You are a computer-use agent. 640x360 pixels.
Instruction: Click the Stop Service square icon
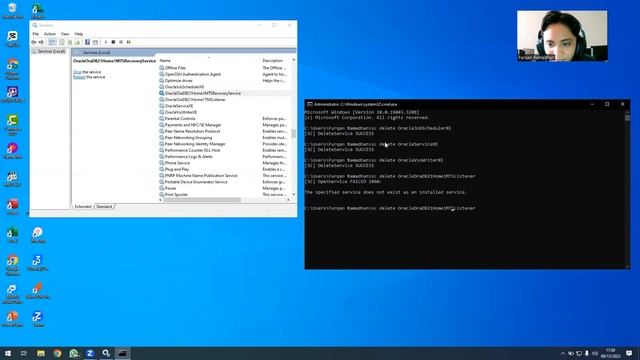[x=113, y=42]
